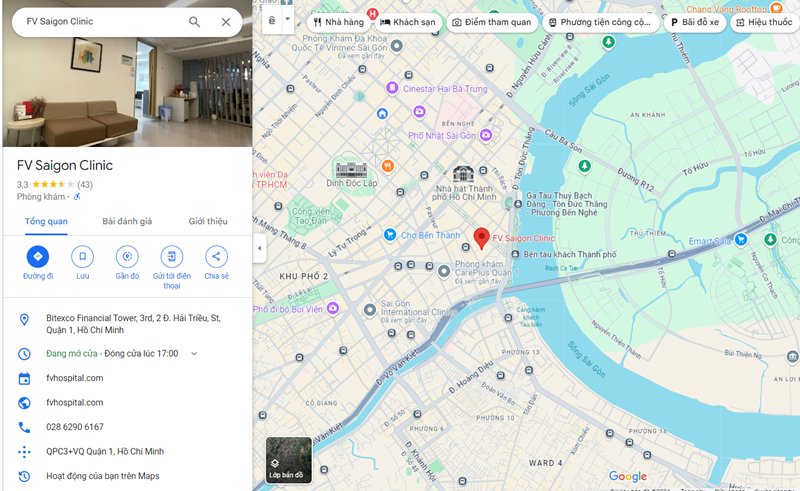
Task: Click the red FV Saigon Clinic map pin
Action: point(481,238)
